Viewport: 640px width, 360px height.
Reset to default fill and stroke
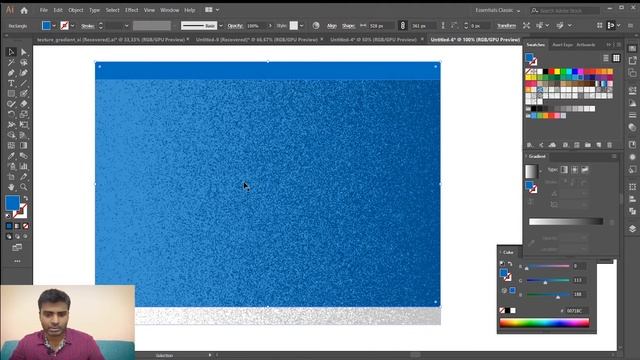pyautogui.click(x=8, y=216)
